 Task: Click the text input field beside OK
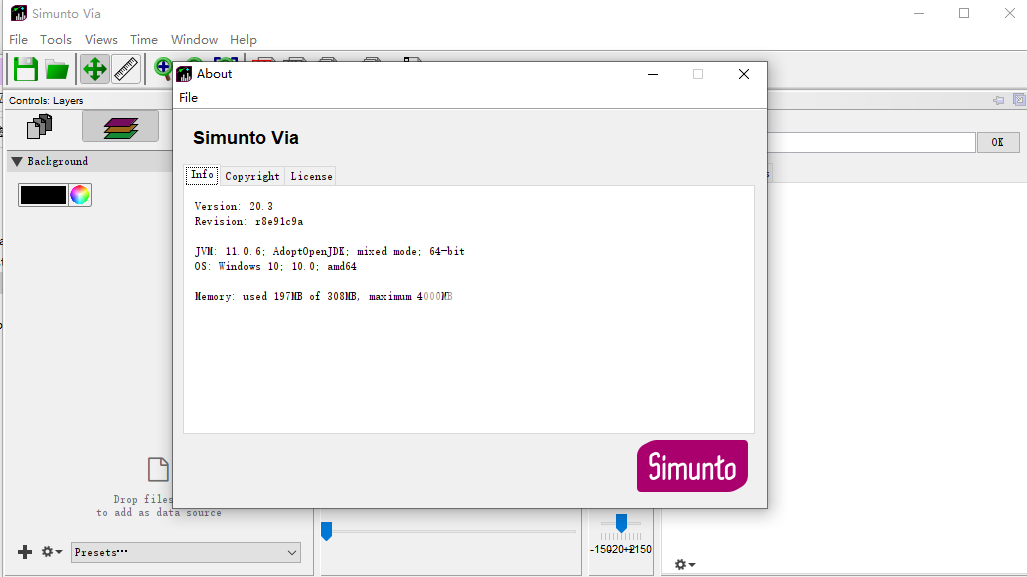pos(871,142)
